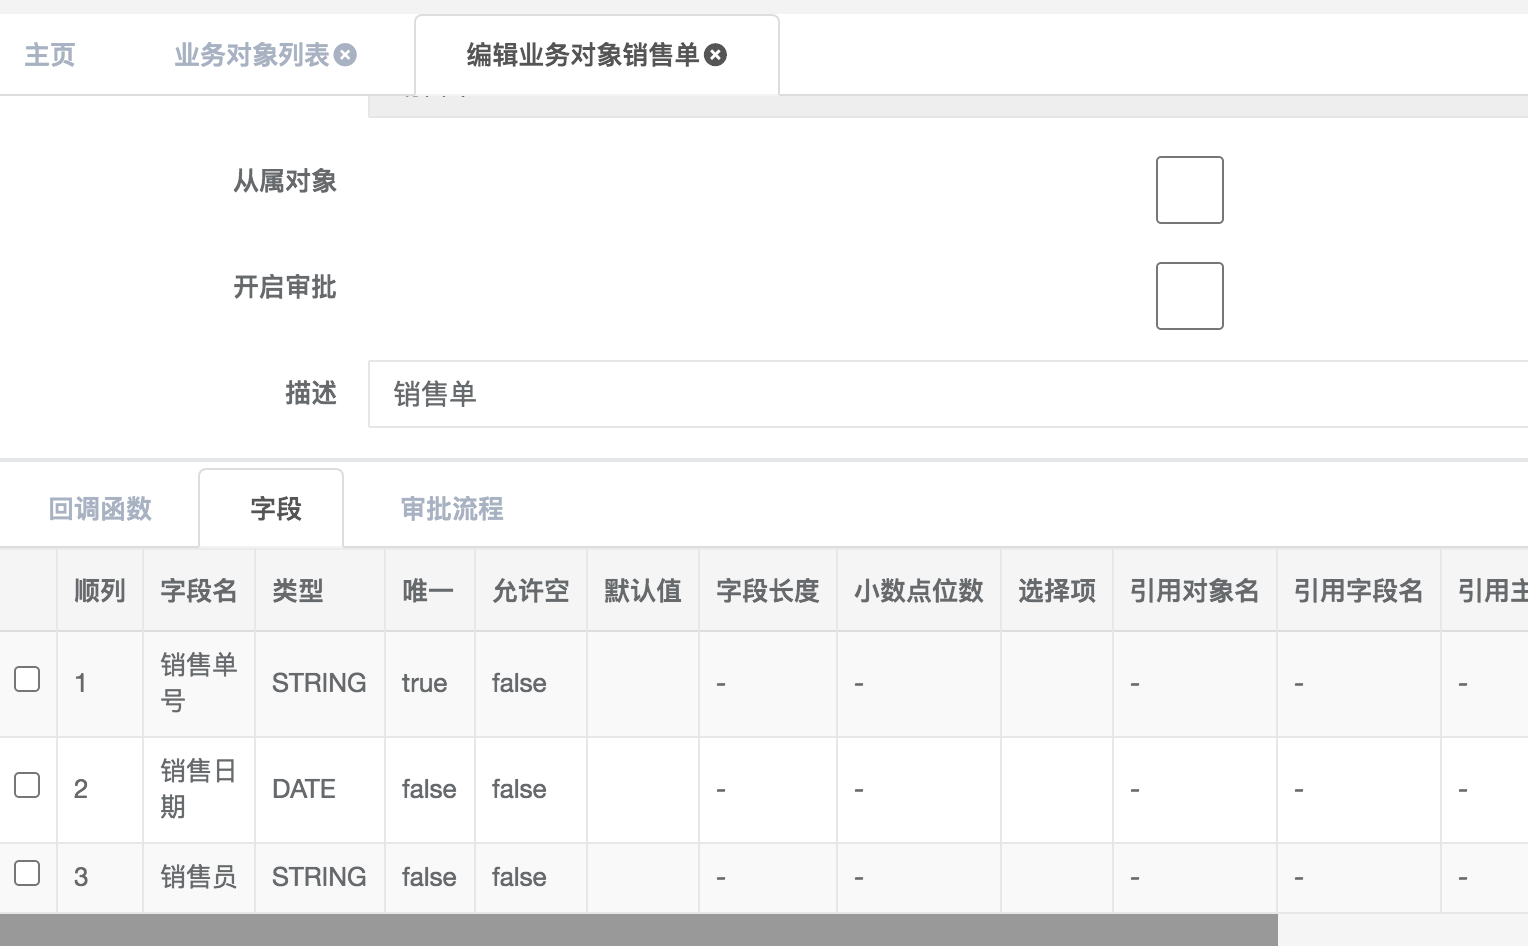Toggle the 从属对象 checkbox
The width and height of the screenshot is (1528, 946).
(1190, 190)
